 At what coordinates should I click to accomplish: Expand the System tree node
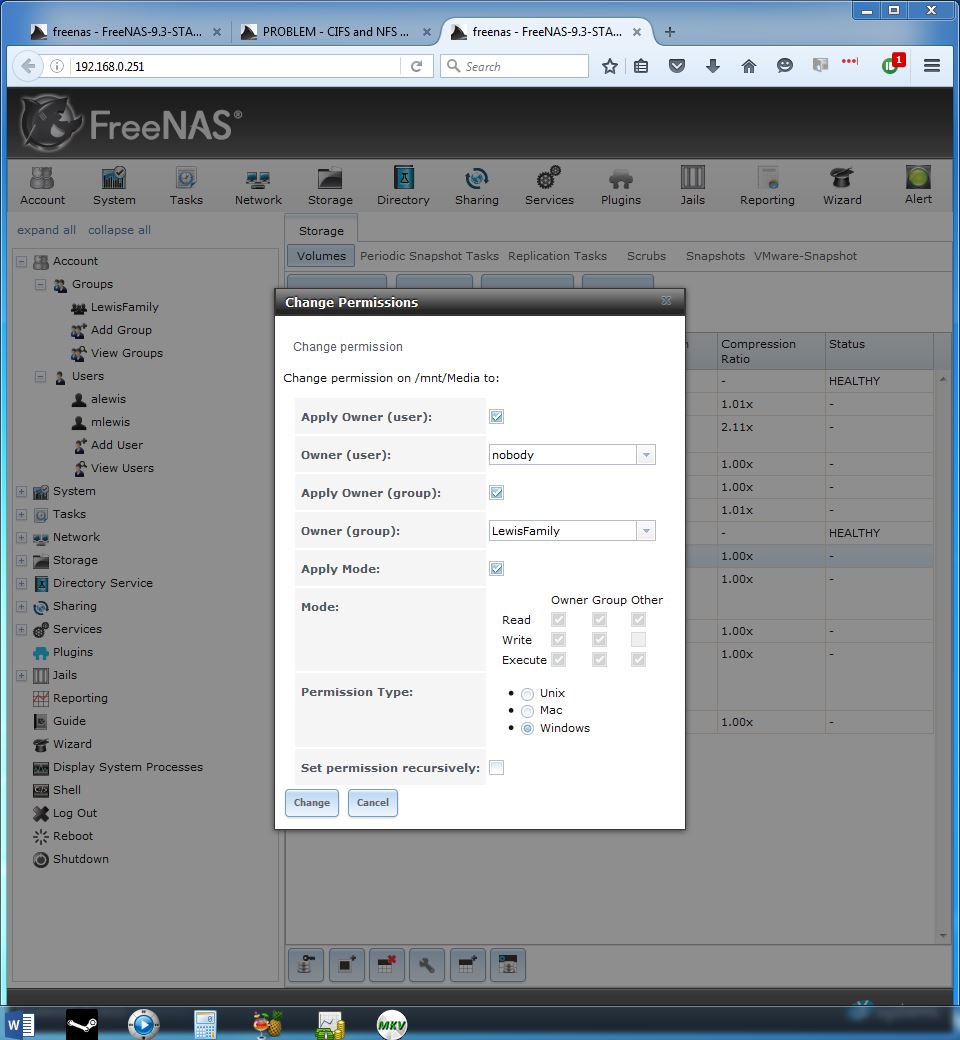21,491
